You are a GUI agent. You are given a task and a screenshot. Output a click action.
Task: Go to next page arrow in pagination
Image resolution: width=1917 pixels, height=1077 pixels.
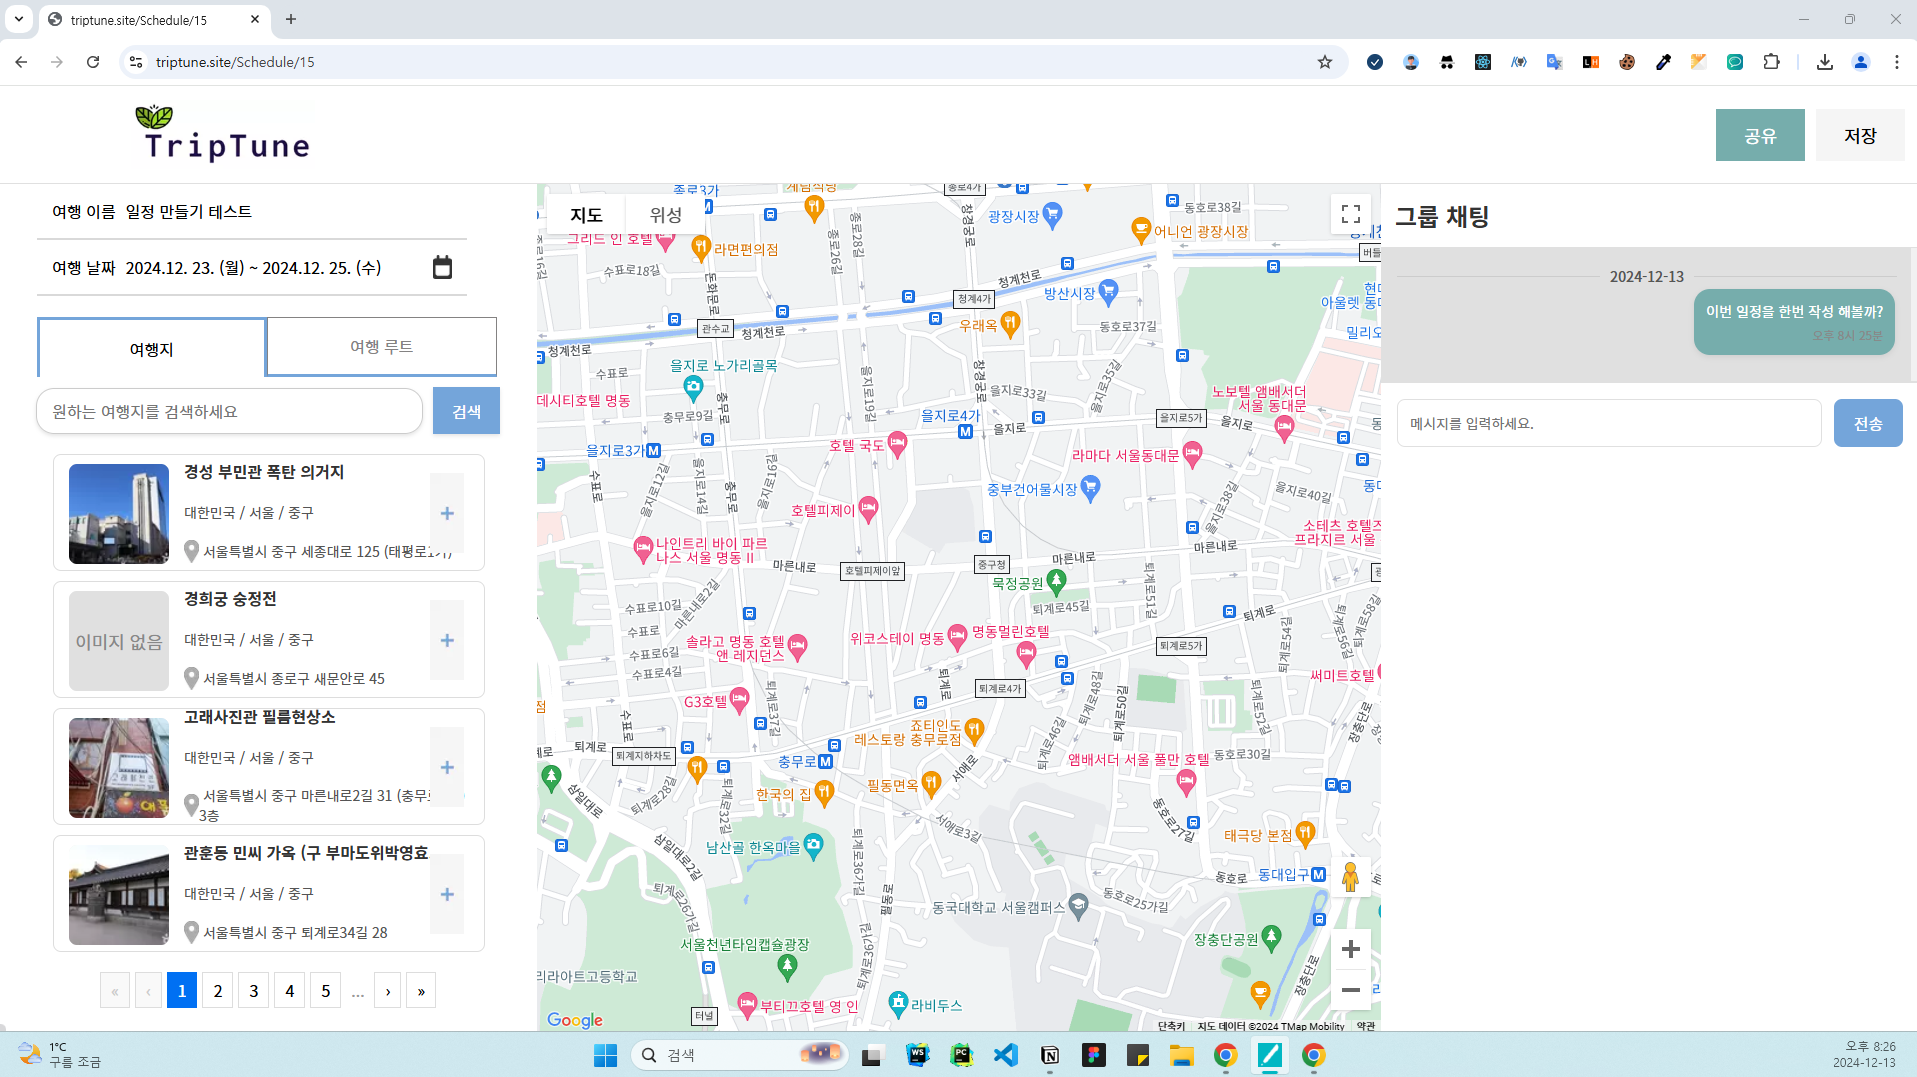(388, 991)
